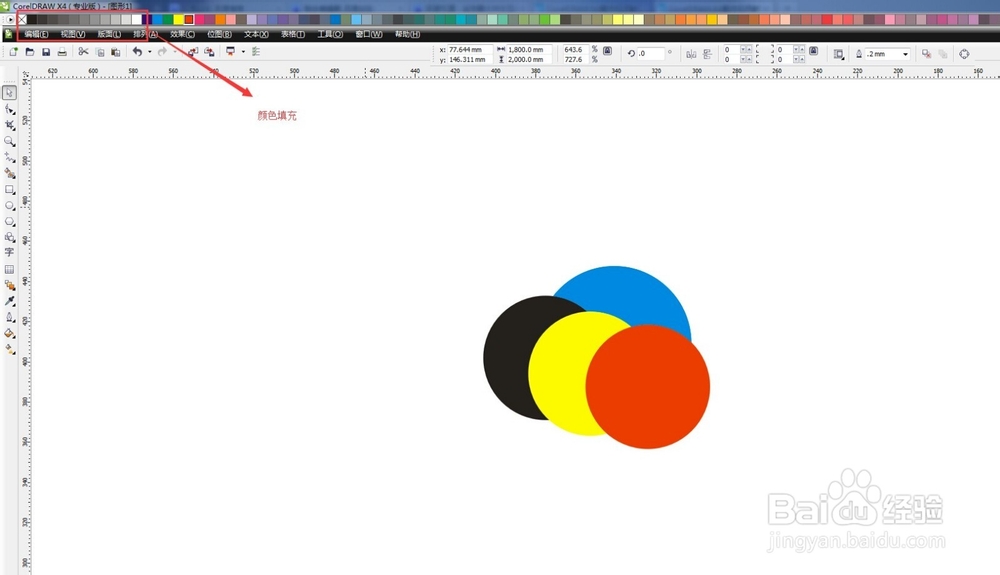Click the scale factor field 643.6

pos(575,50)
